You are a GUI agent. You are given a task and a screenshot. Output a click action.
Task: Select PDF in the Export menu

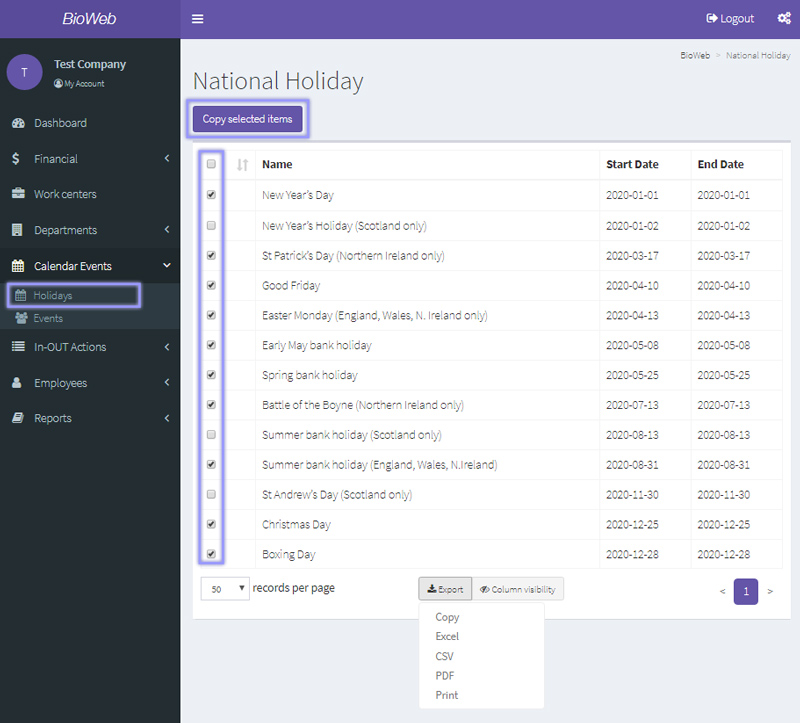point(445,676)
